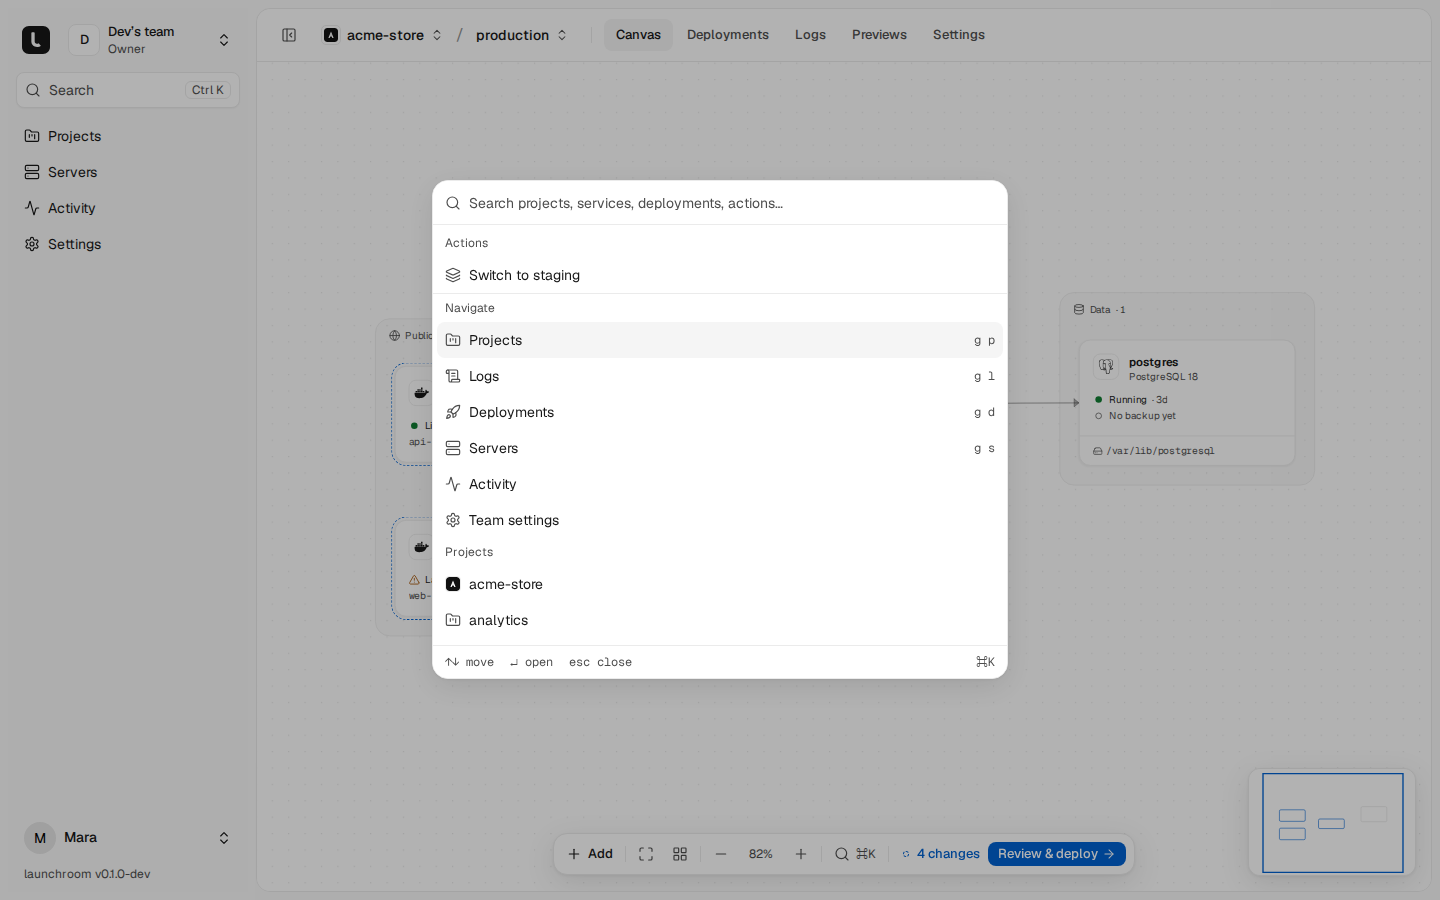Open acme-store project from the palette
The height and width of the screenshot is (900, 1440).
click(x=720, y=584)
